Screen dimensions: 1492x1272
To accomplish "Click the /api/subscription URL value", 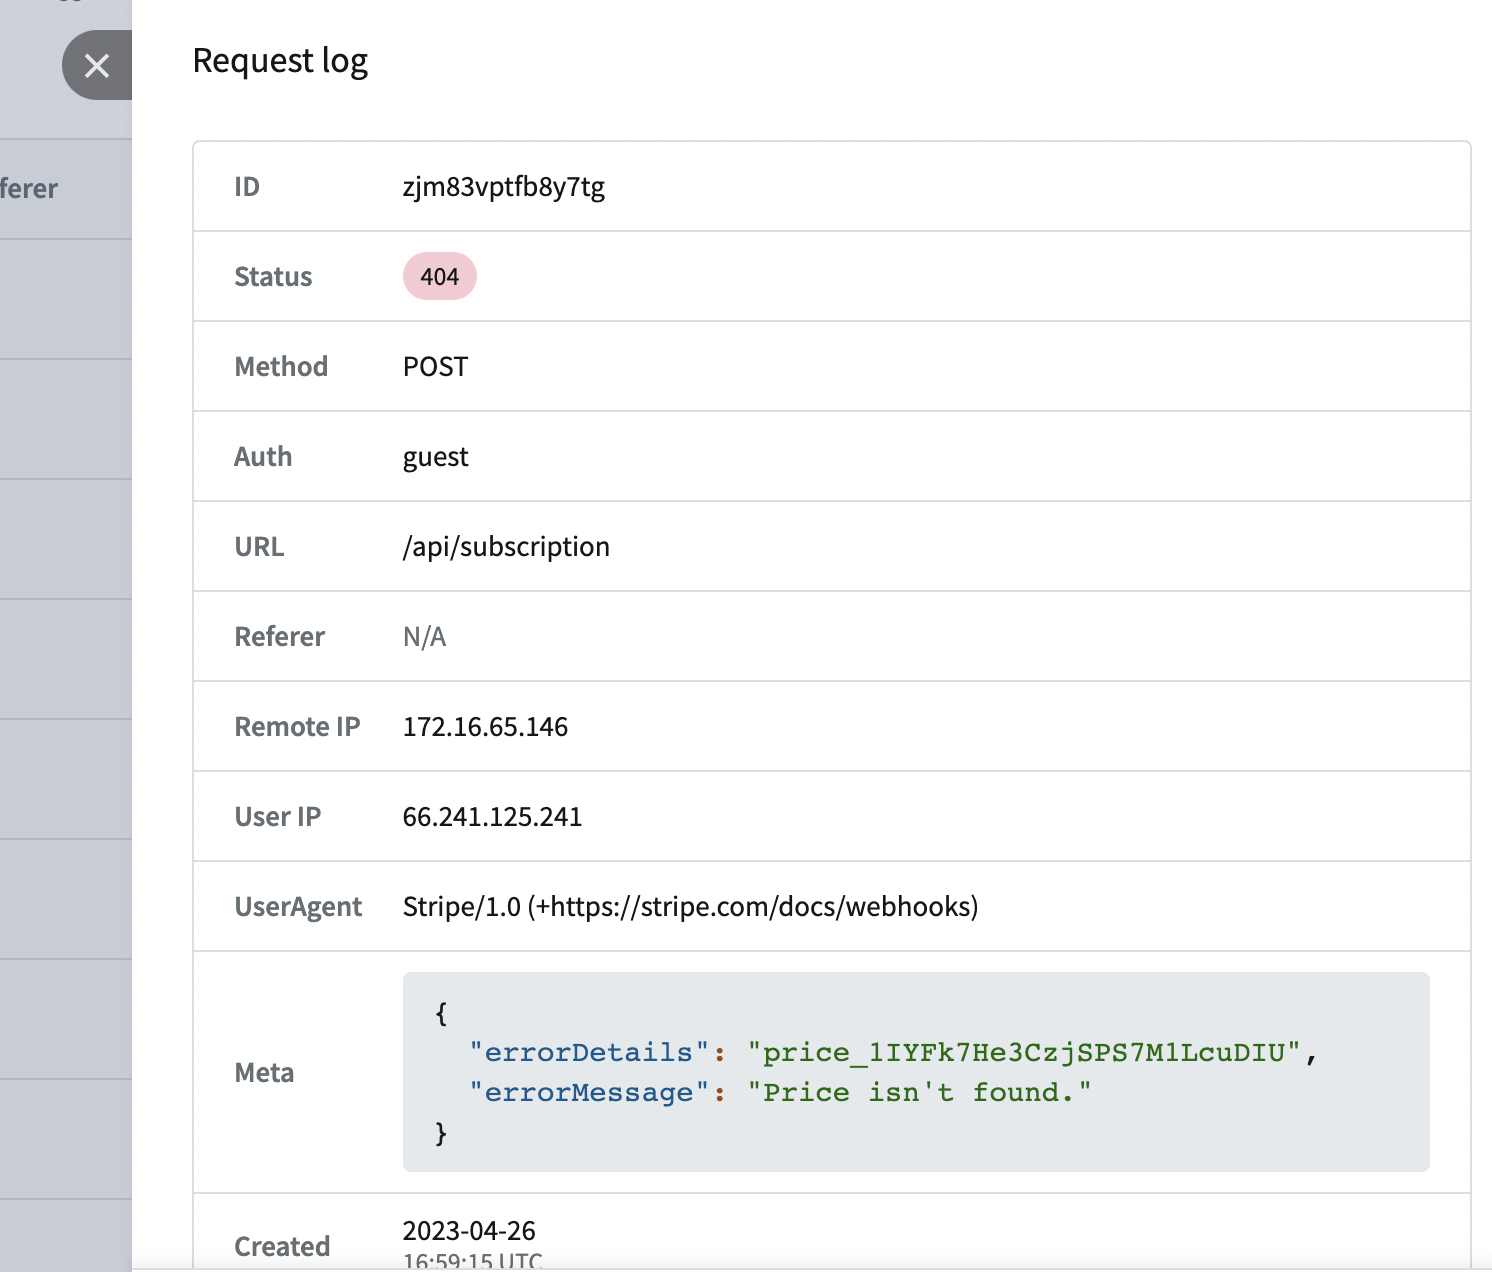I will pos(506,546).
